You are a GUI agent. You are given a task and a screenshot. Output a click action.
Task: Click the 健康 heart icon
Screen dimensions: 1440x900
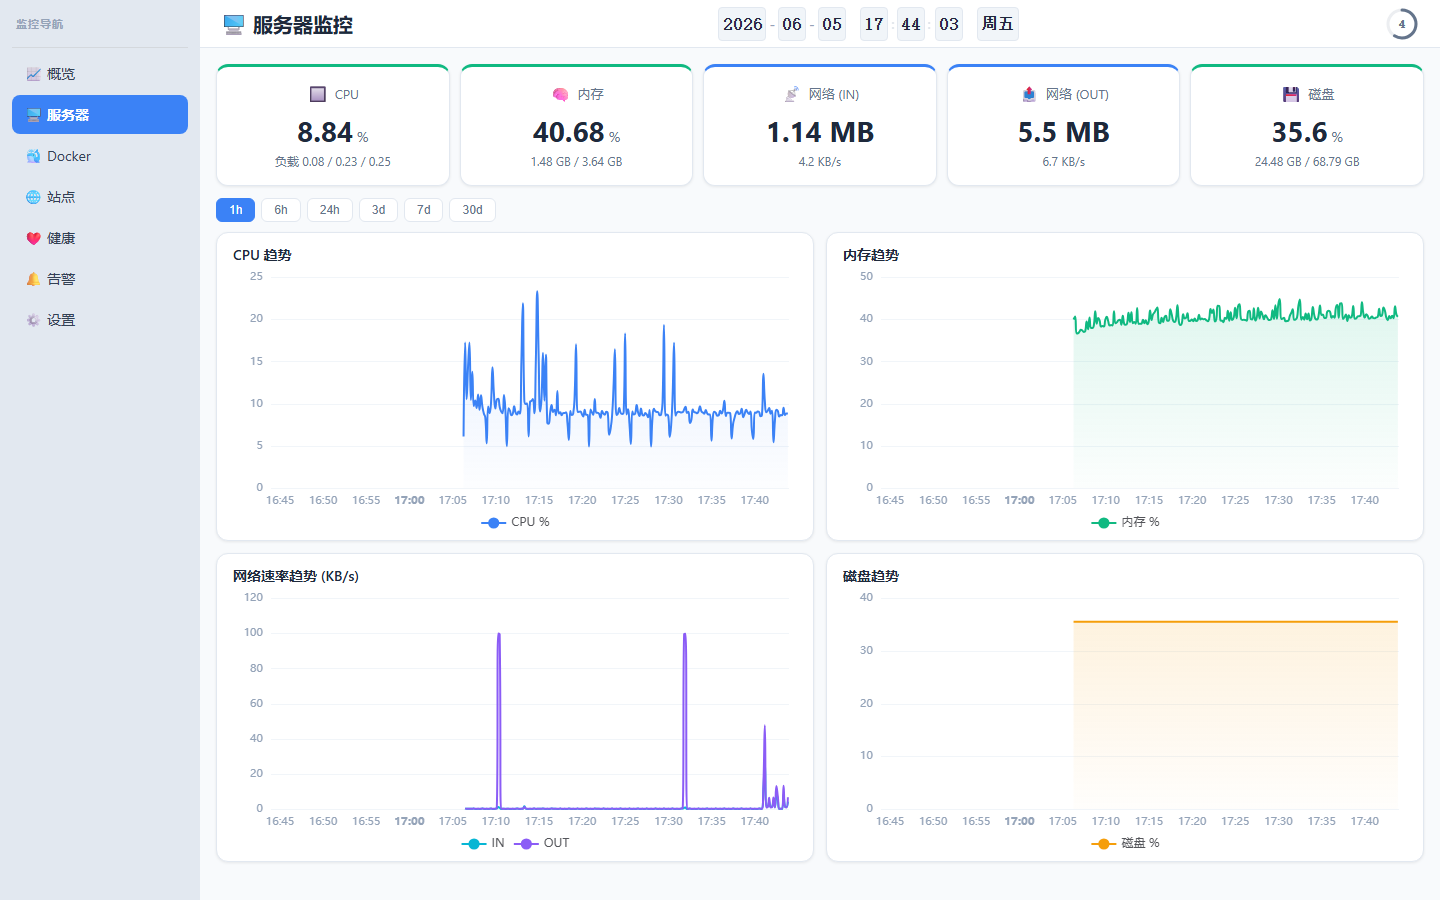[33, 238]
